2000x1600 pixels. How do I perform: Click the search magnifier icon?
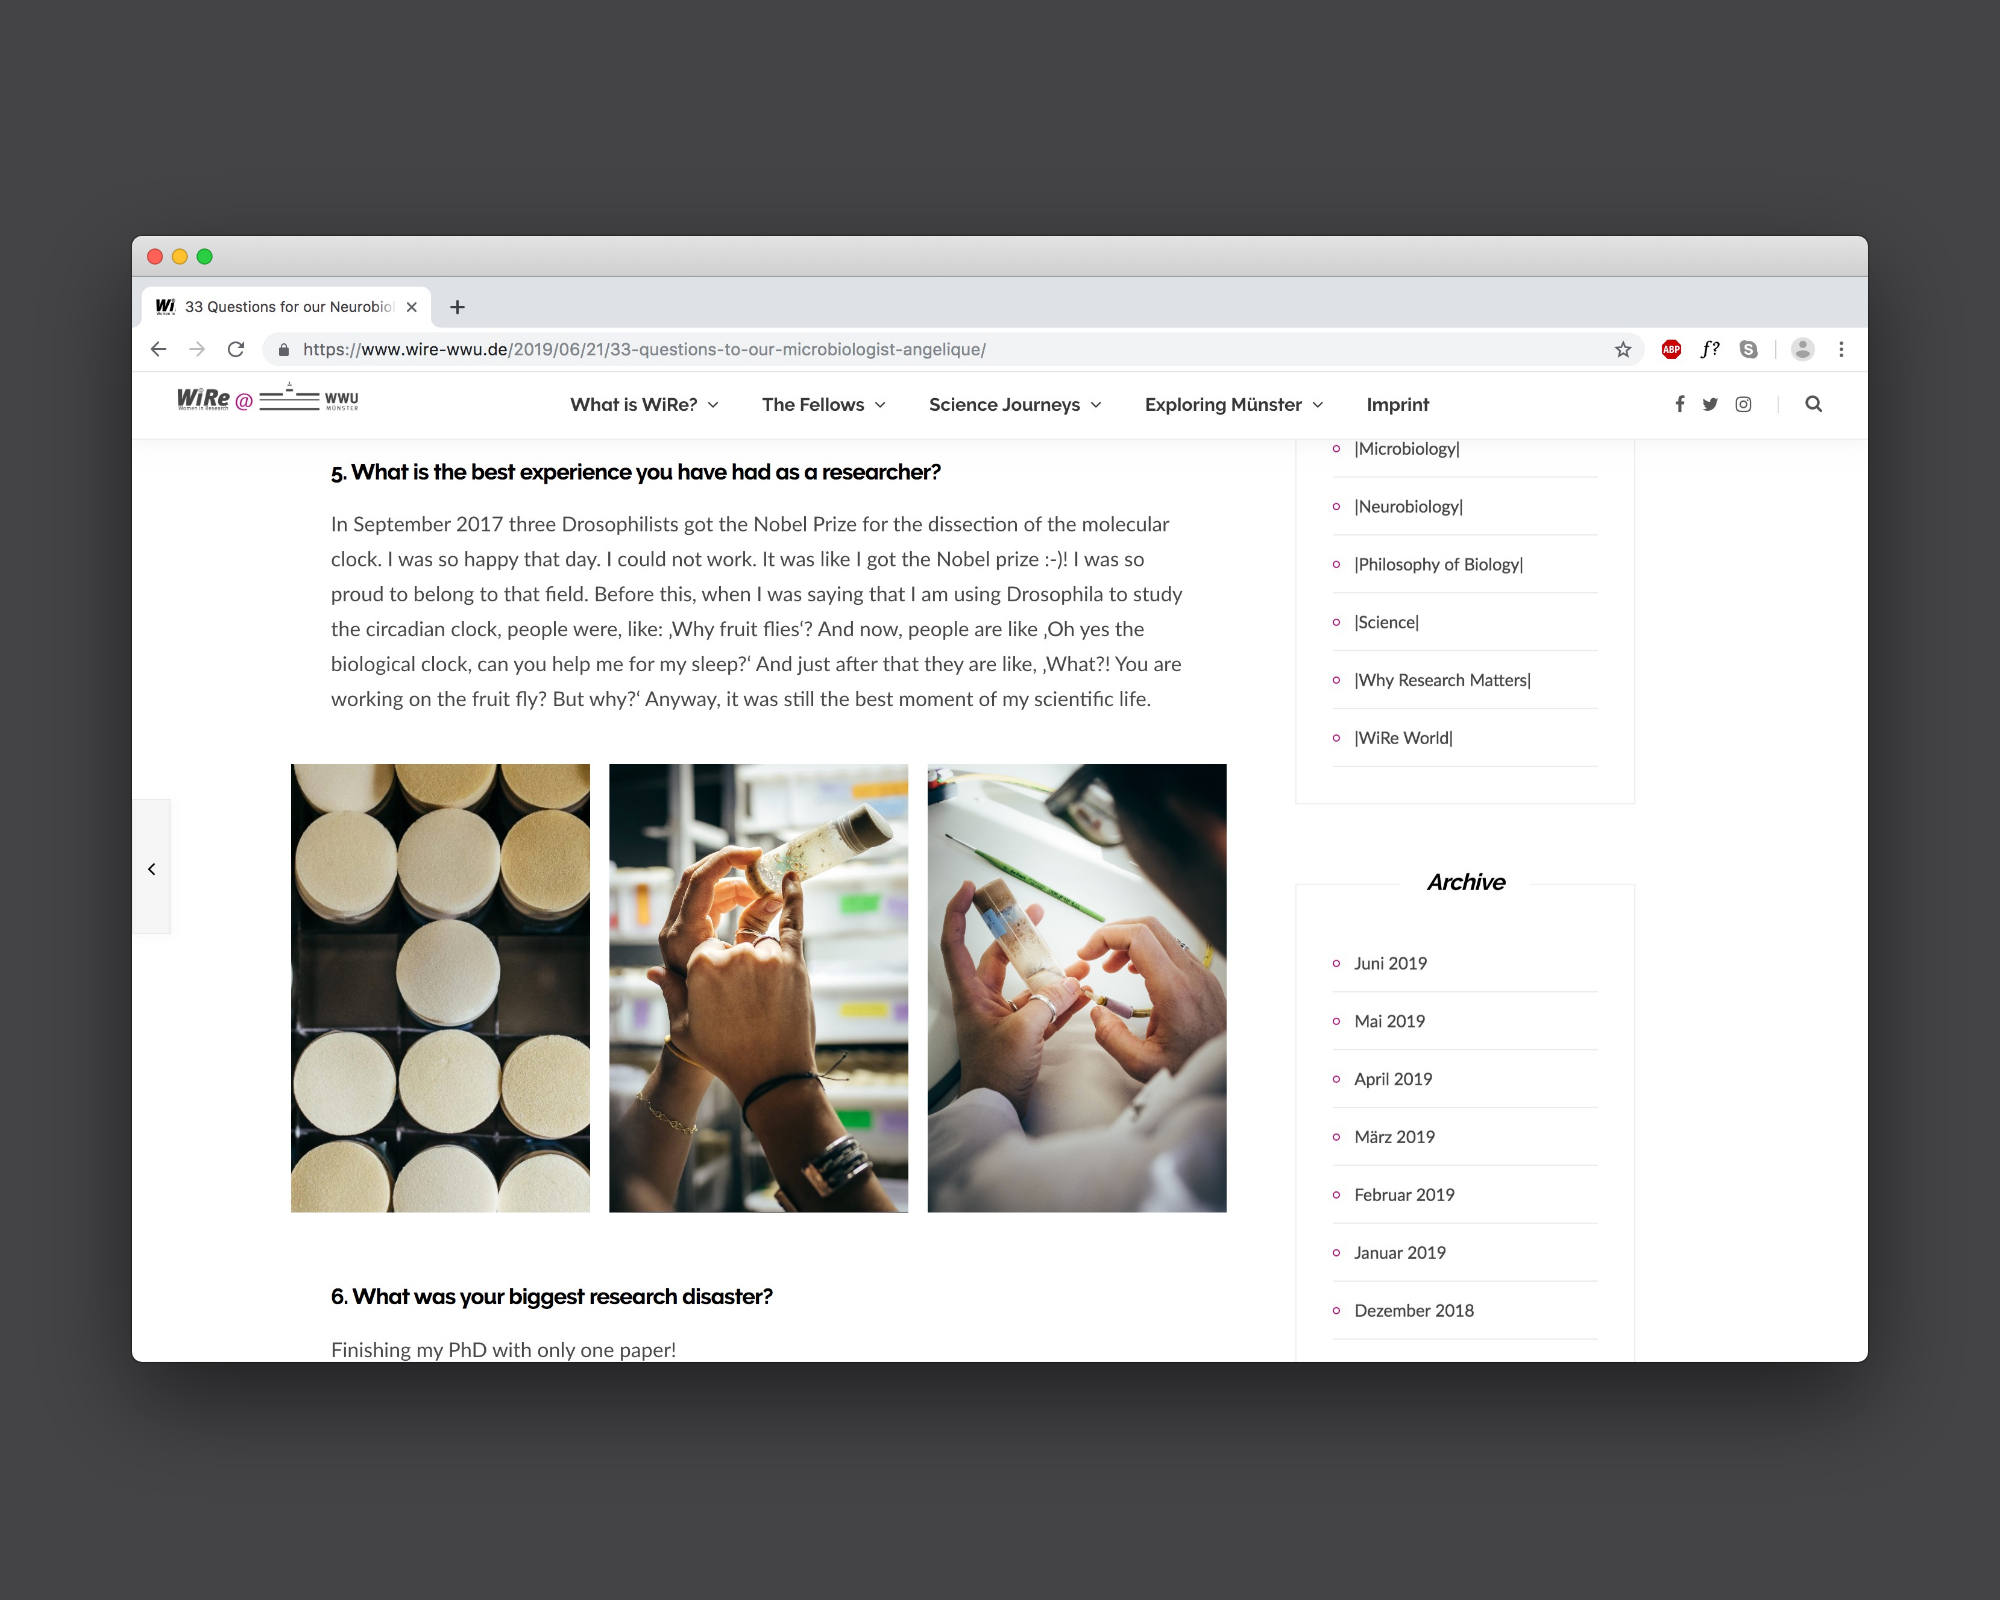tap(1813, 404)
